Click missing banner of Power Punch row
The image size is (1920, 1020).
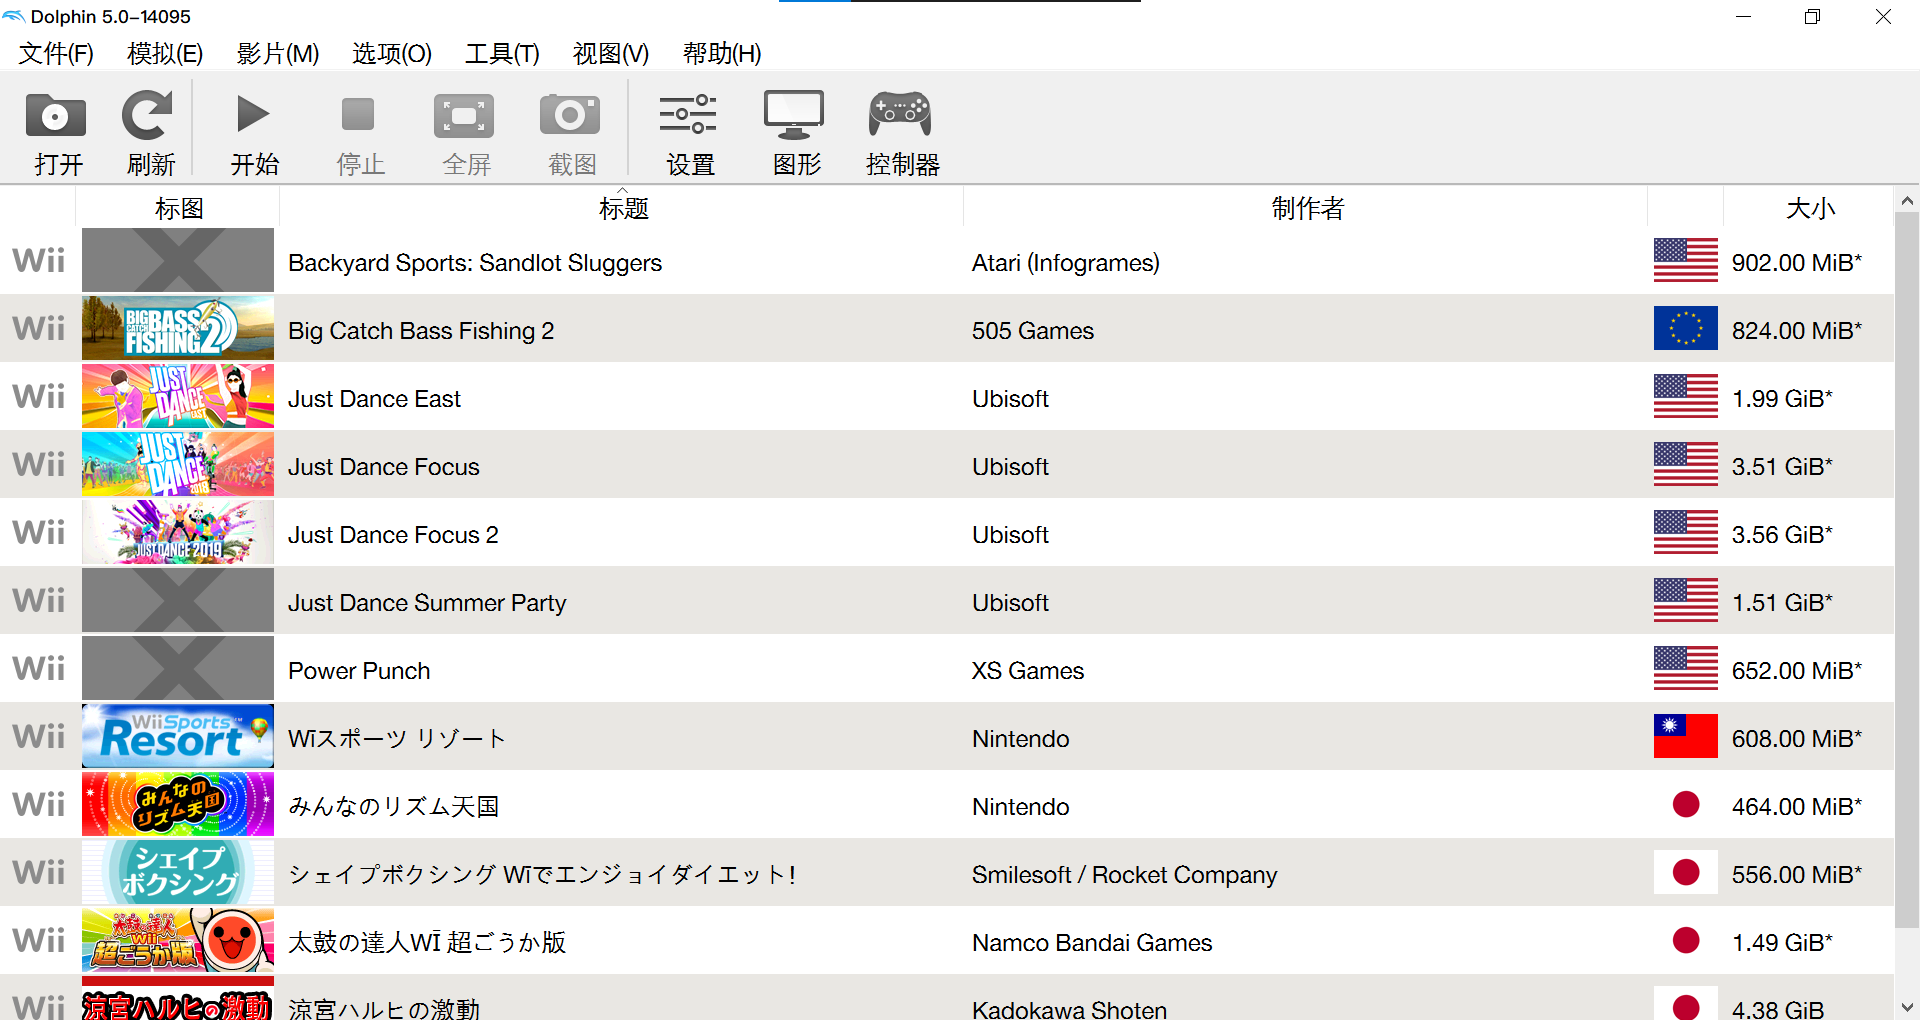pos(178,668)
